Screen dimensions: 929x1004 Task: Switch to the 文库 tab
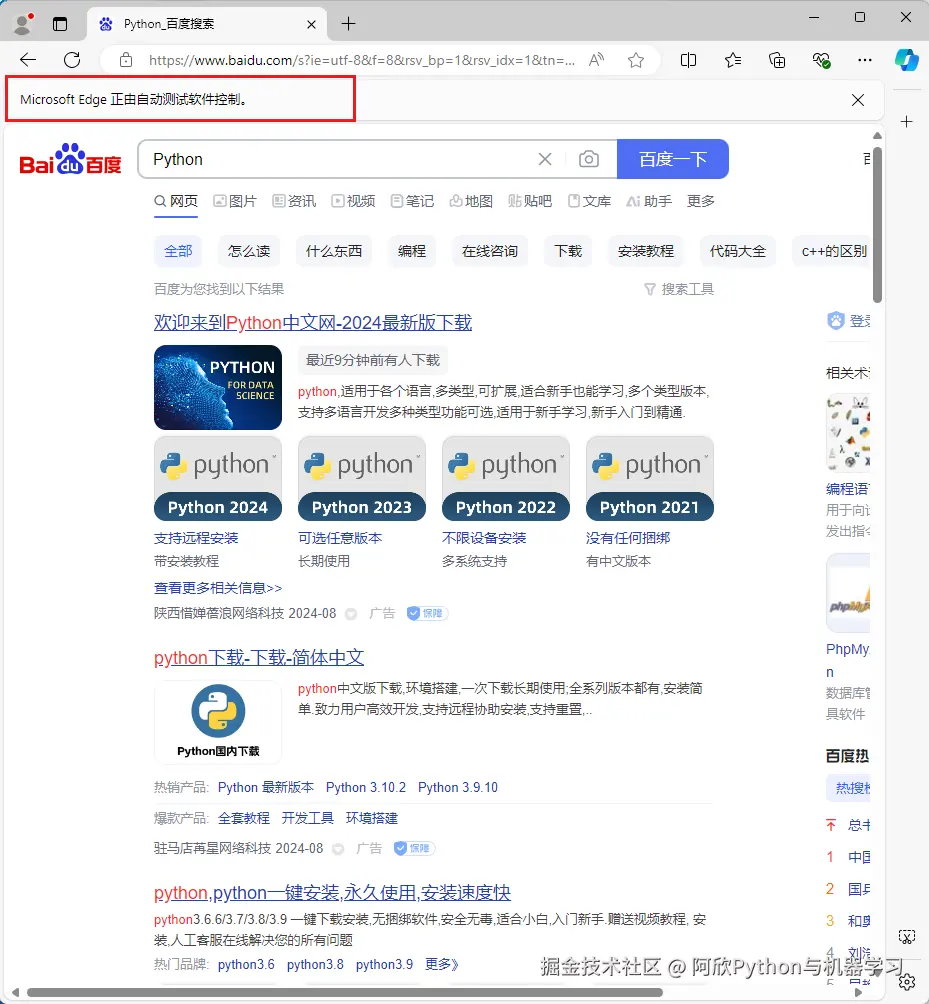[x=590, y=201]
